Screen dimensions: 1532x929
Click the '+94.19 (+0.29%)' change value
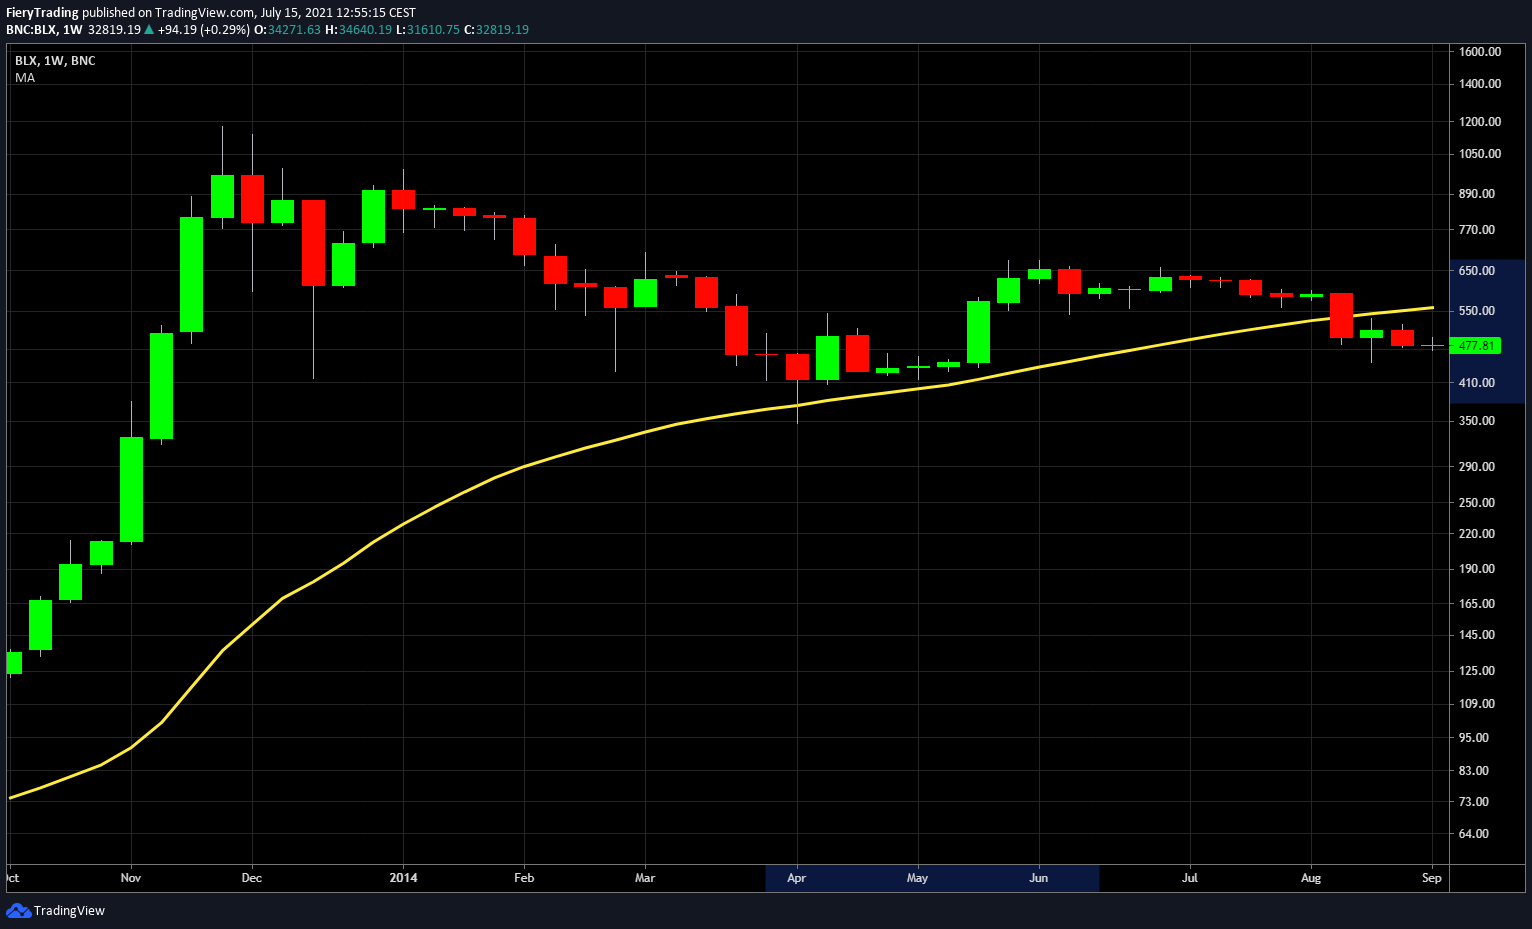[x=204, y=30]
